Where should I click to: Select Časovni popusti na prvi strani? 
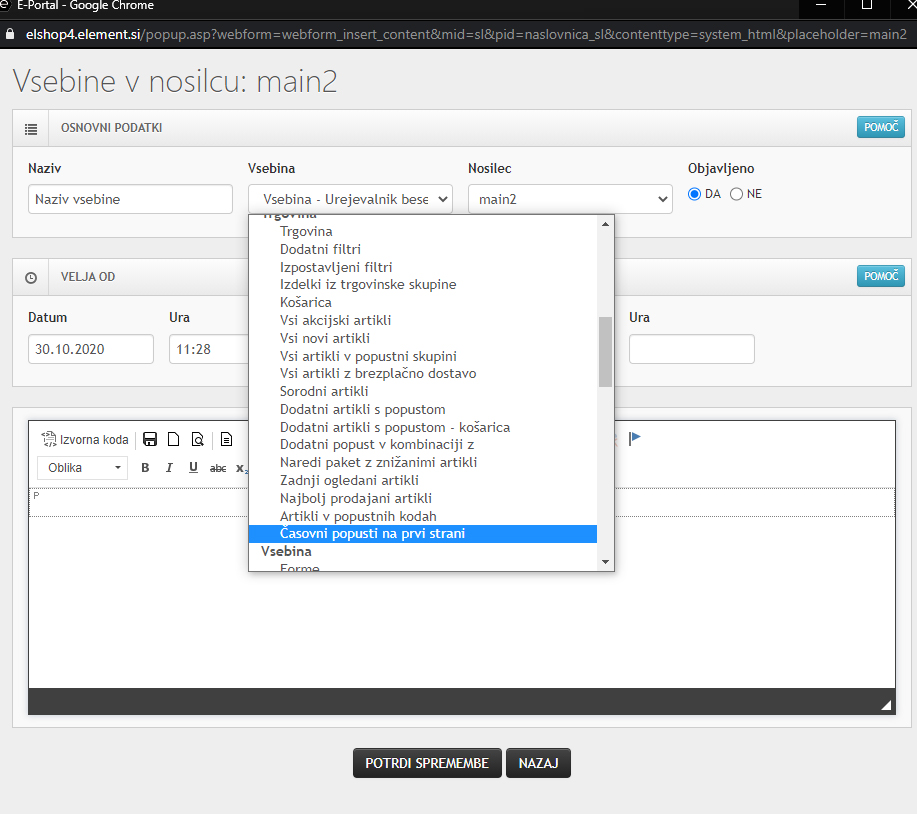pyautogui.click(x=422, y=534)
